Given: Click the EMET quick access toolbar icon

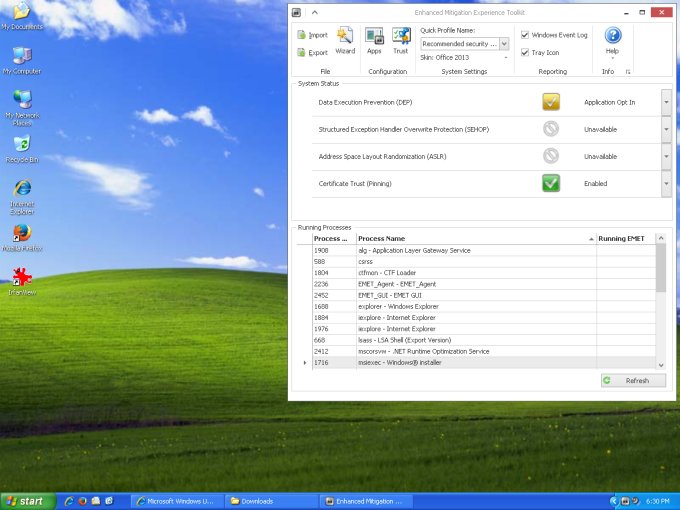Looking at the screenshot, I should [x=296, y=13].
